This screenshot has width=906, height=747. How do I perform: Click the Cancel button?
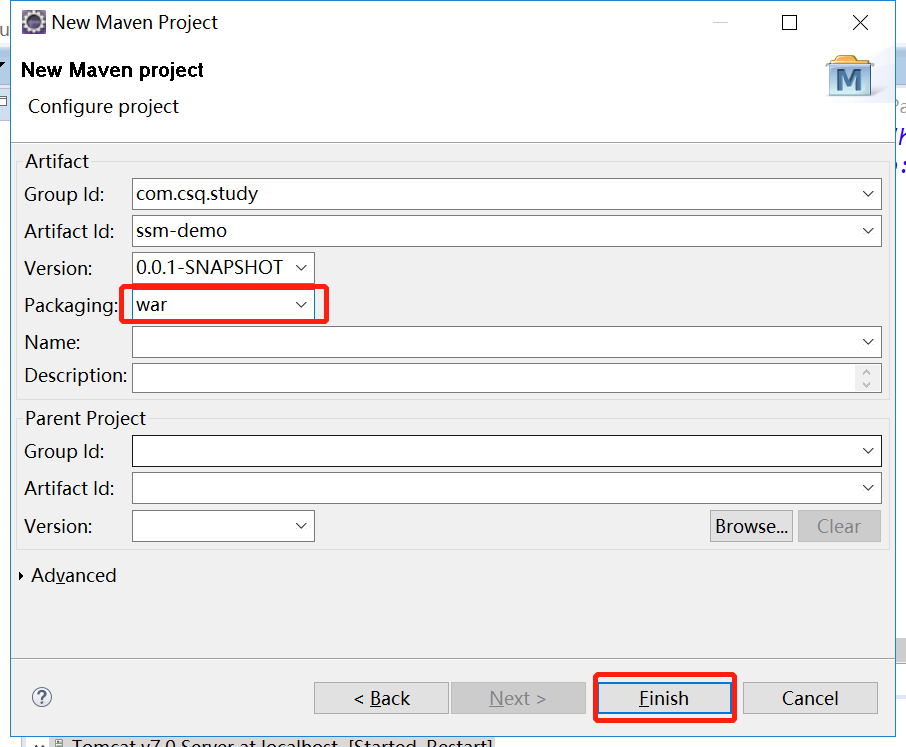click(x=810, y=698)
